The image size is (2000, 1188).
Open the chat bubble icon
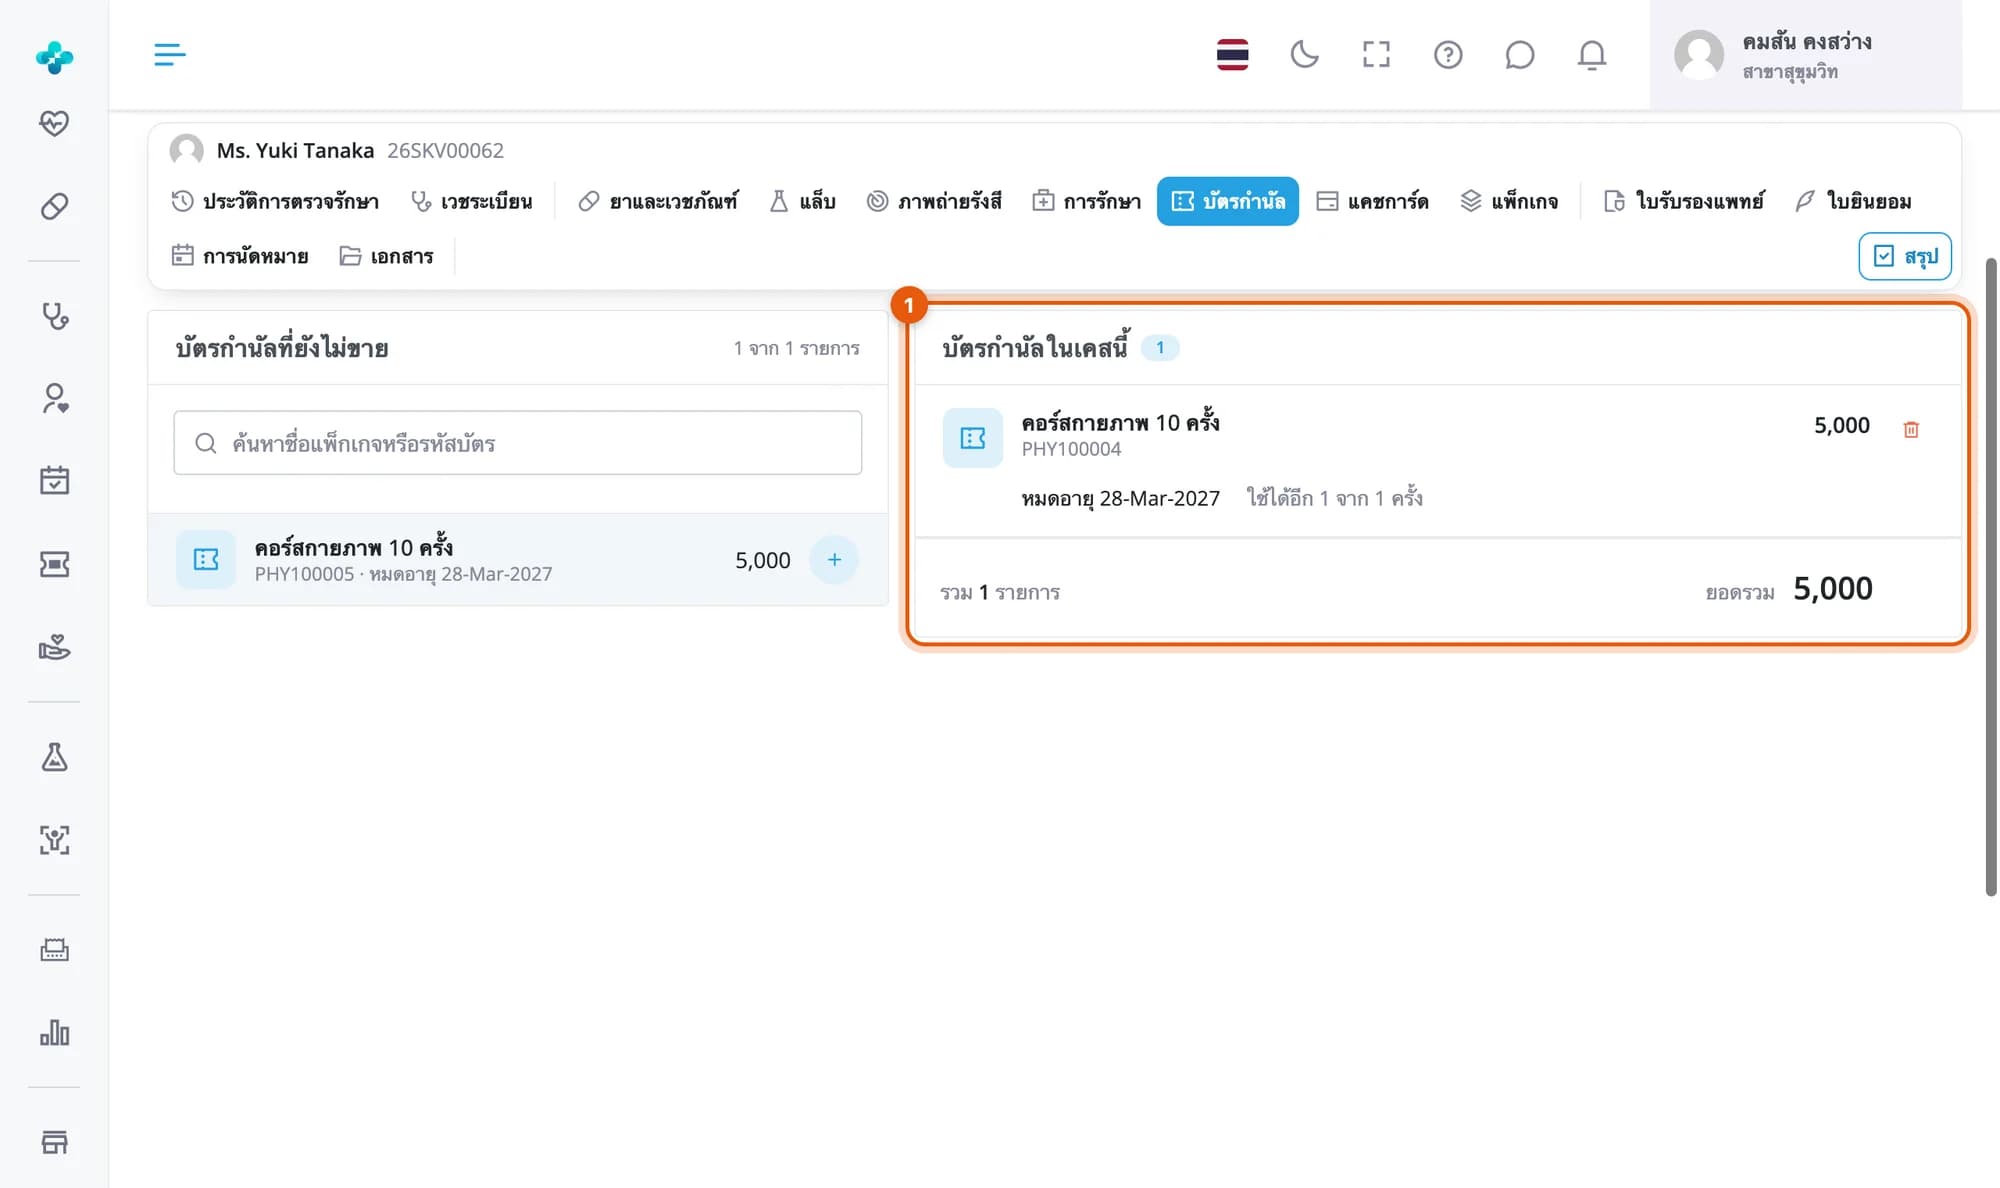1519,54
